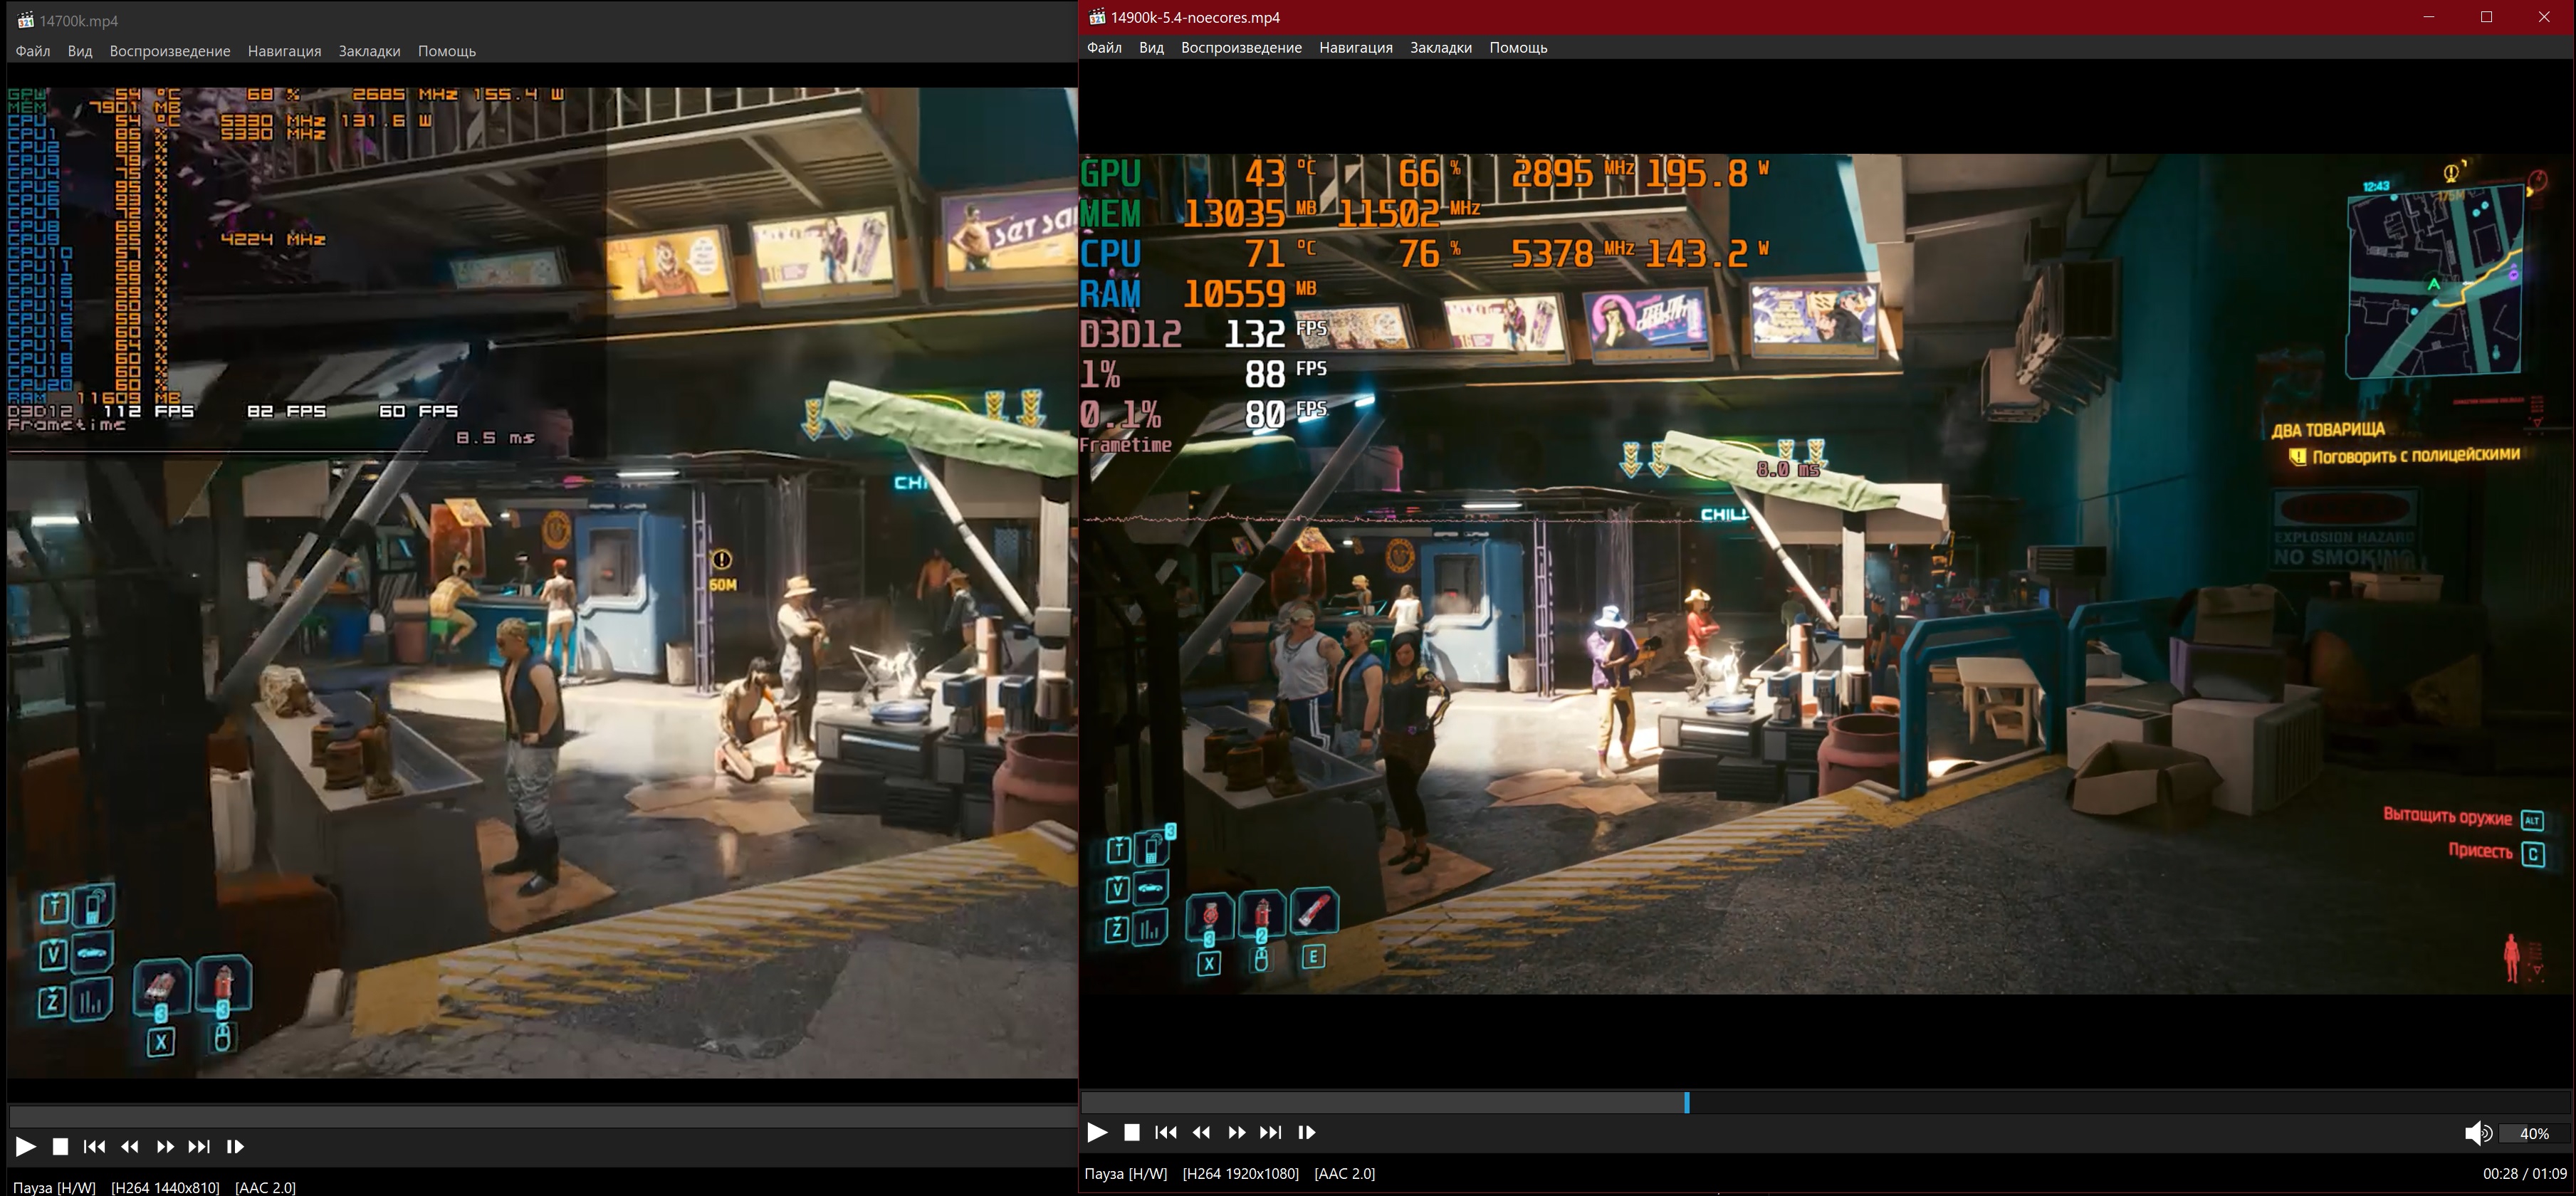Skip to next file in right player
Image resolution: width=2576 pixels, height=1196 pixels.
coord(1270,1132)
